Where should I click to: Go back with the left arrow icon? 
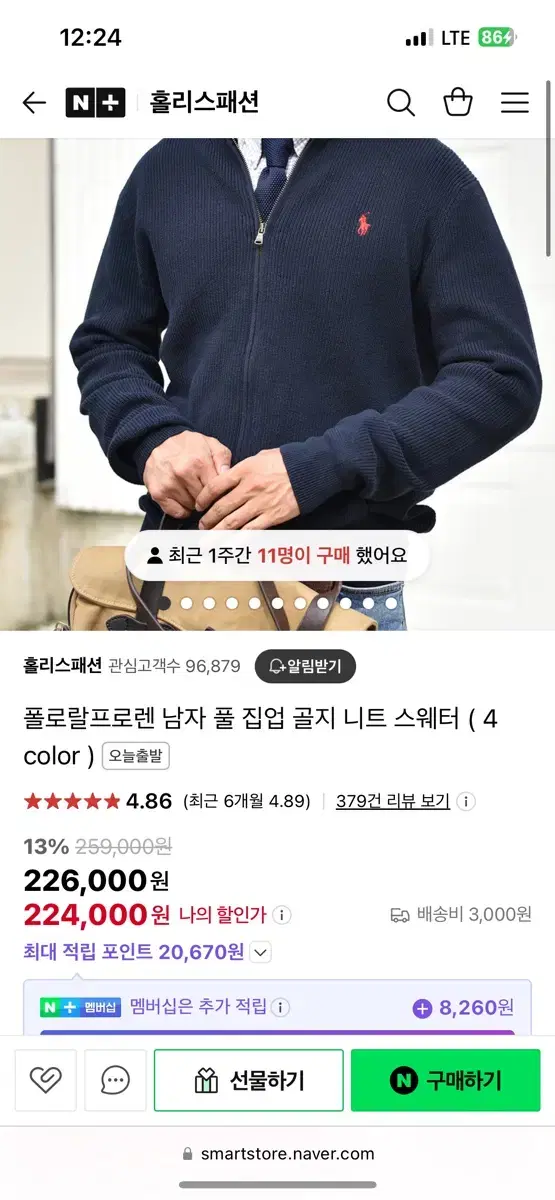[34, 102]
